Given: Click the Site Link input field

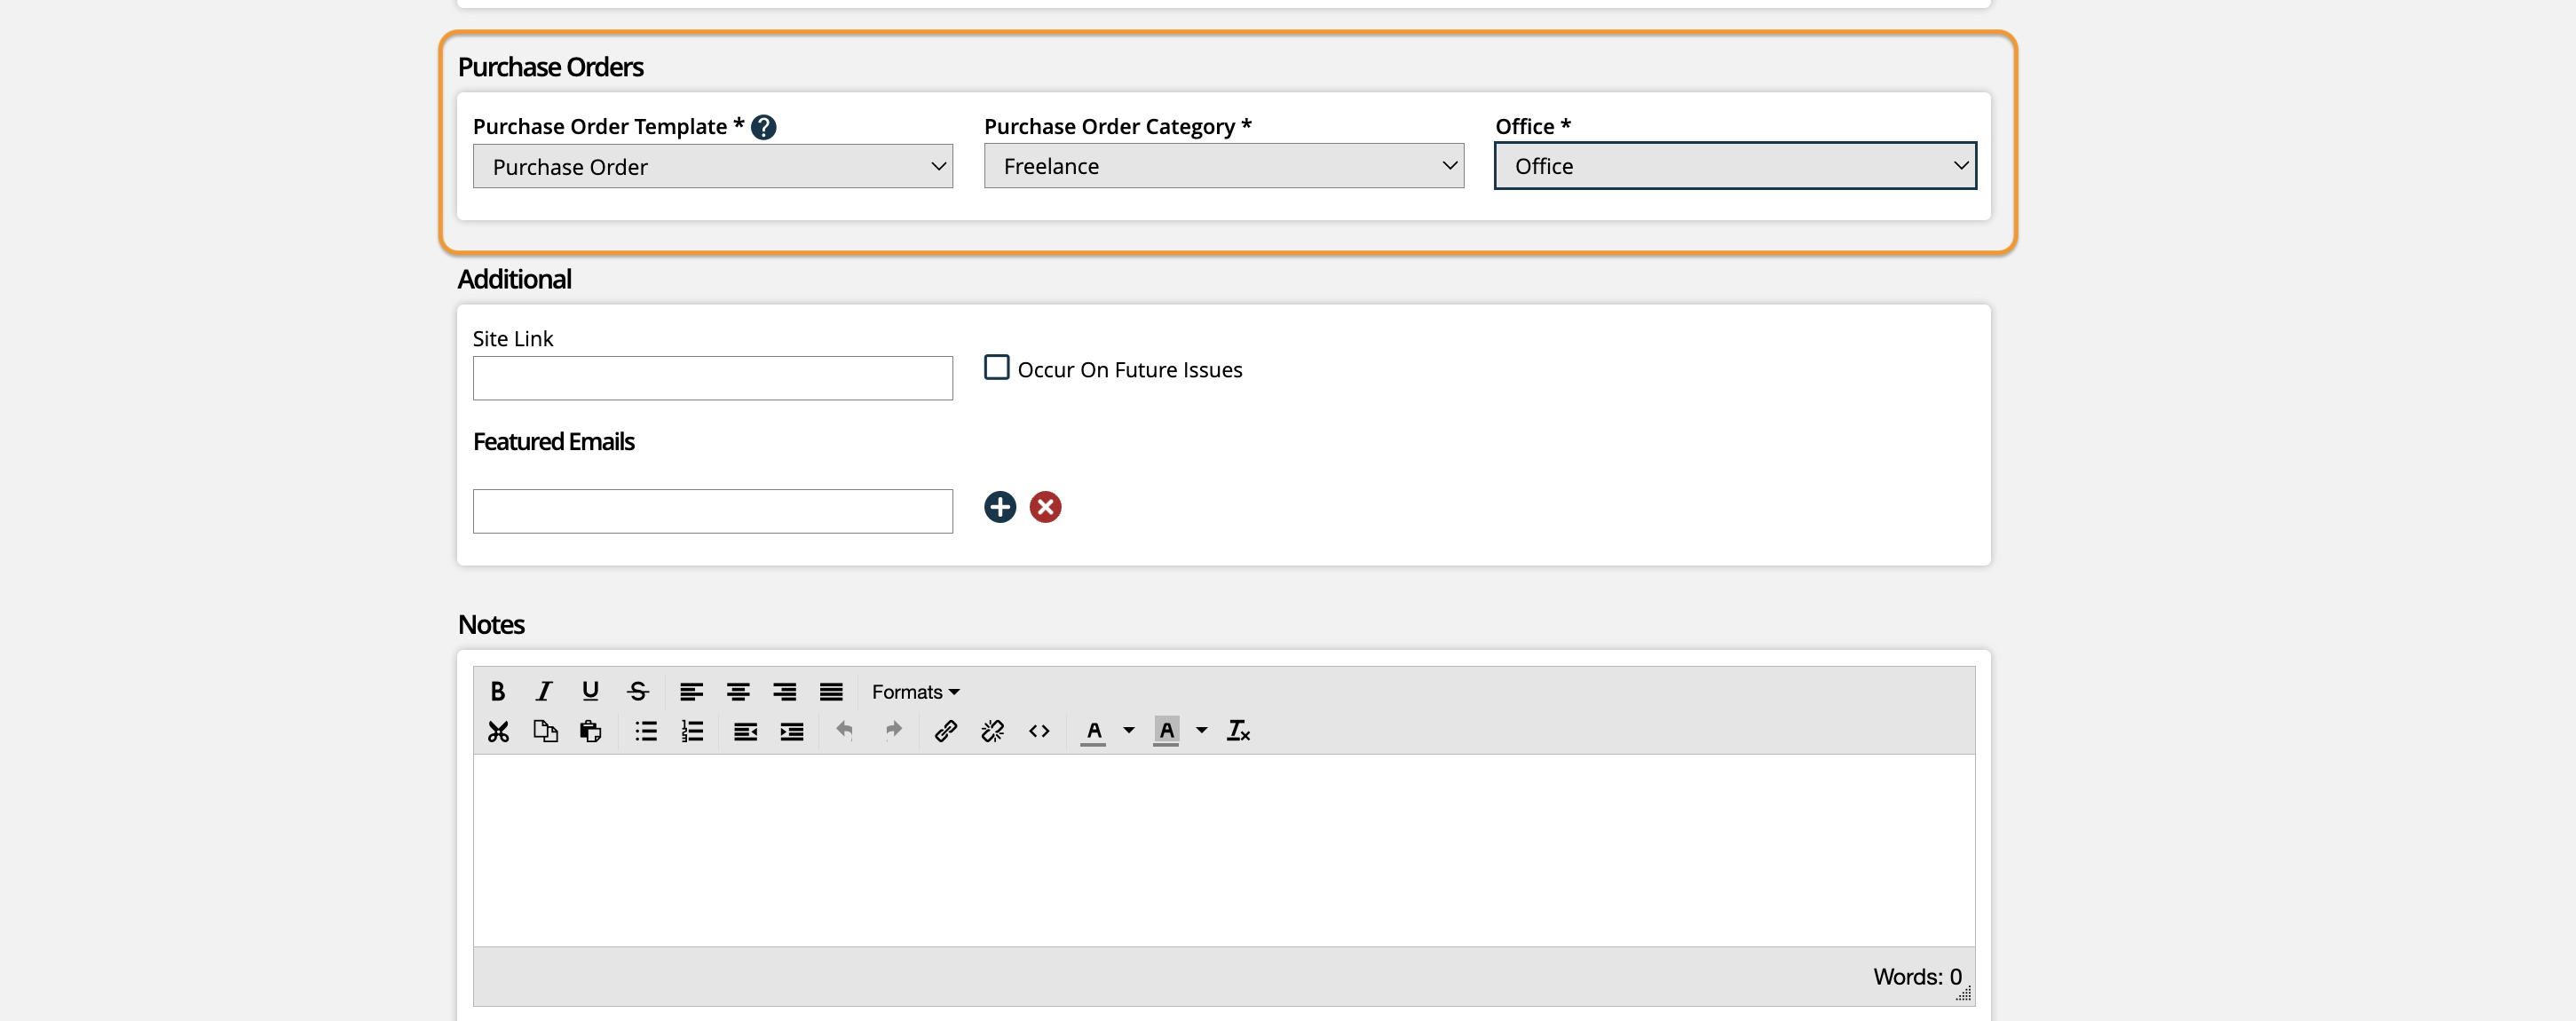Looking at the screenshot, I should click(x=712, y=378).
